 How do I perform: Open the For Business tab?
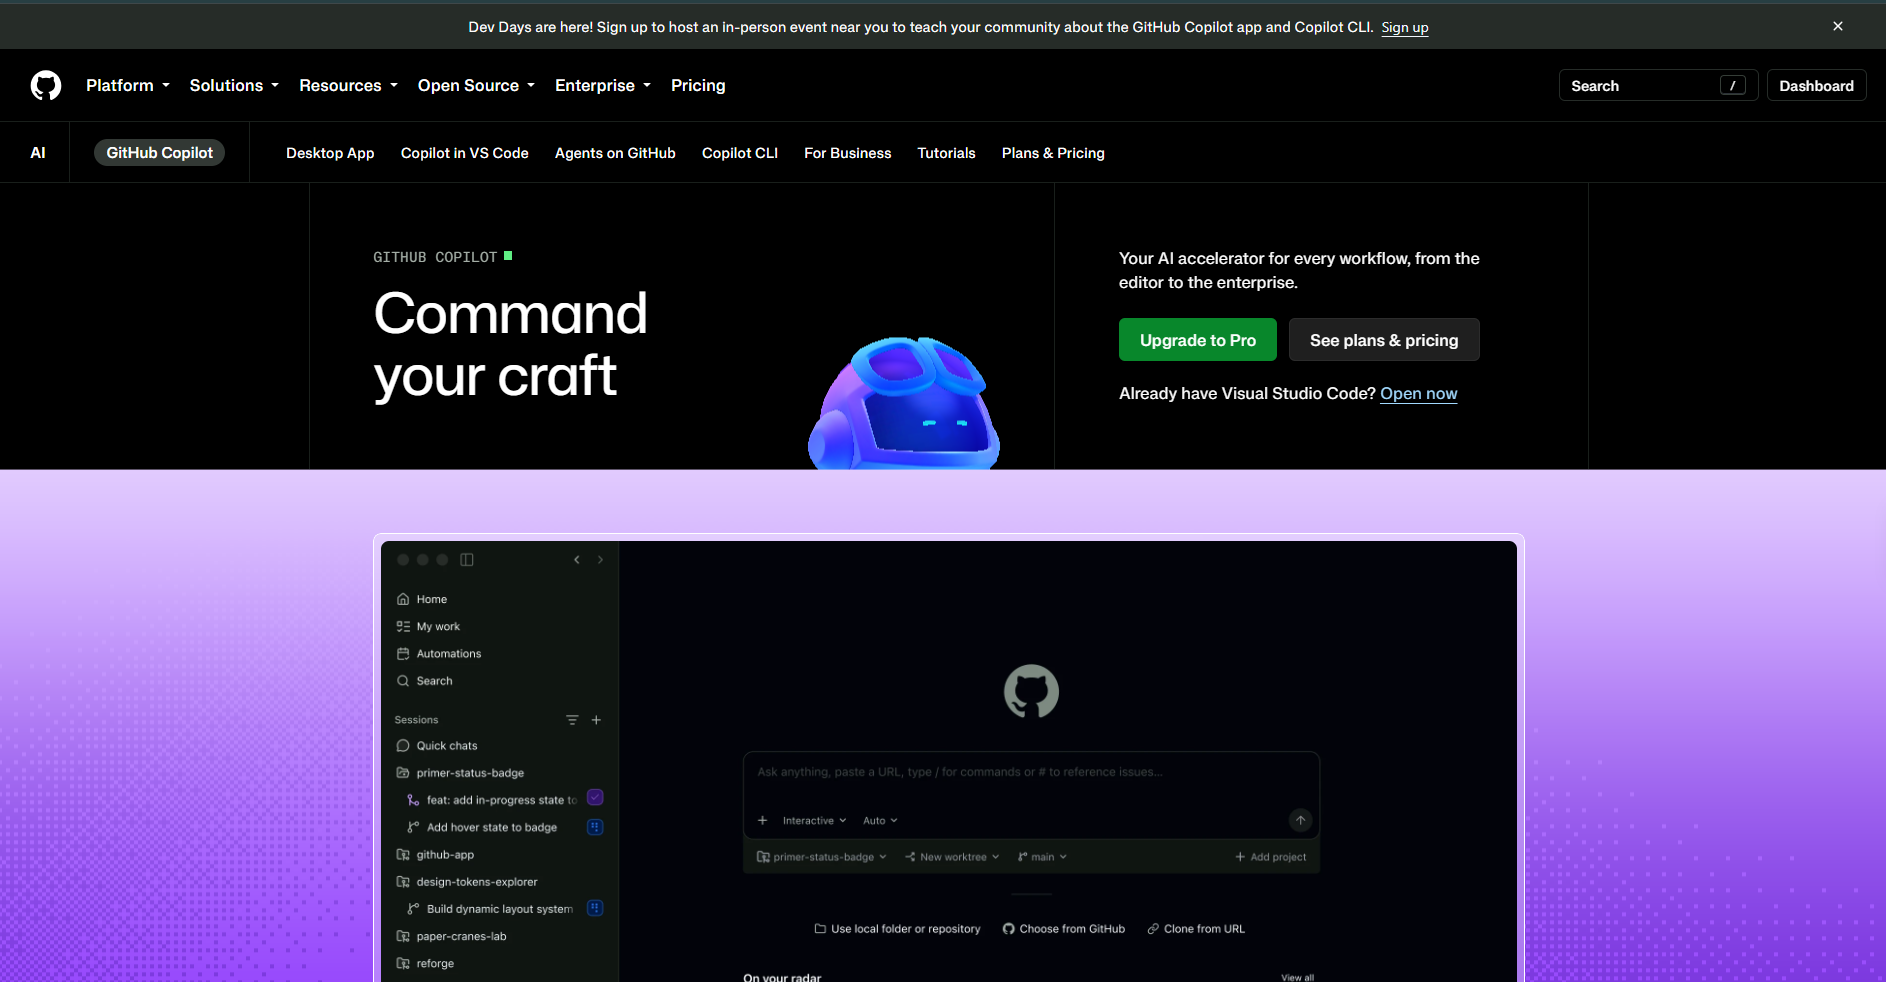pyautogui.click(x=847, y=153)
